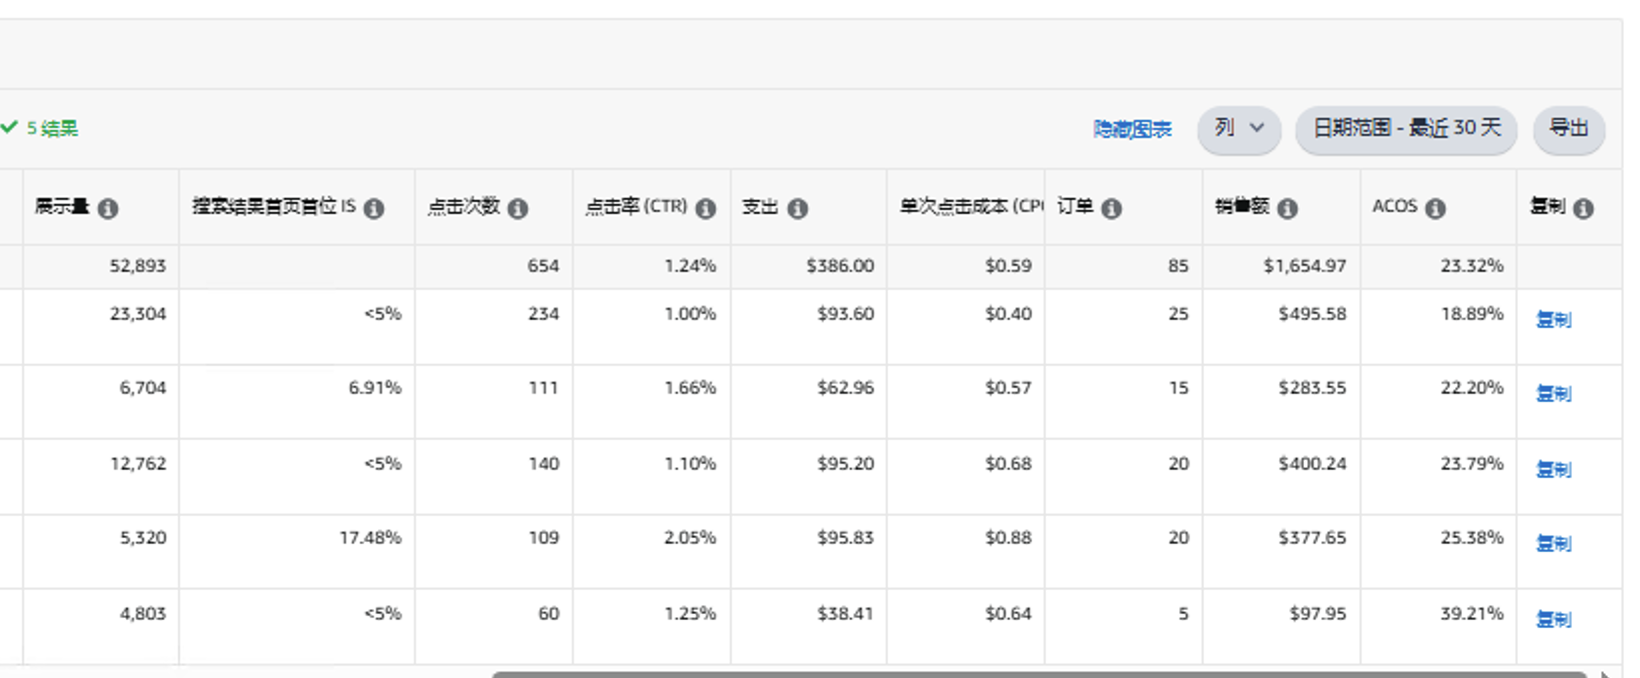Screen dimensions: 1640x678
Task: Click info icon beside ACOS header
Action: point(1435,208)
